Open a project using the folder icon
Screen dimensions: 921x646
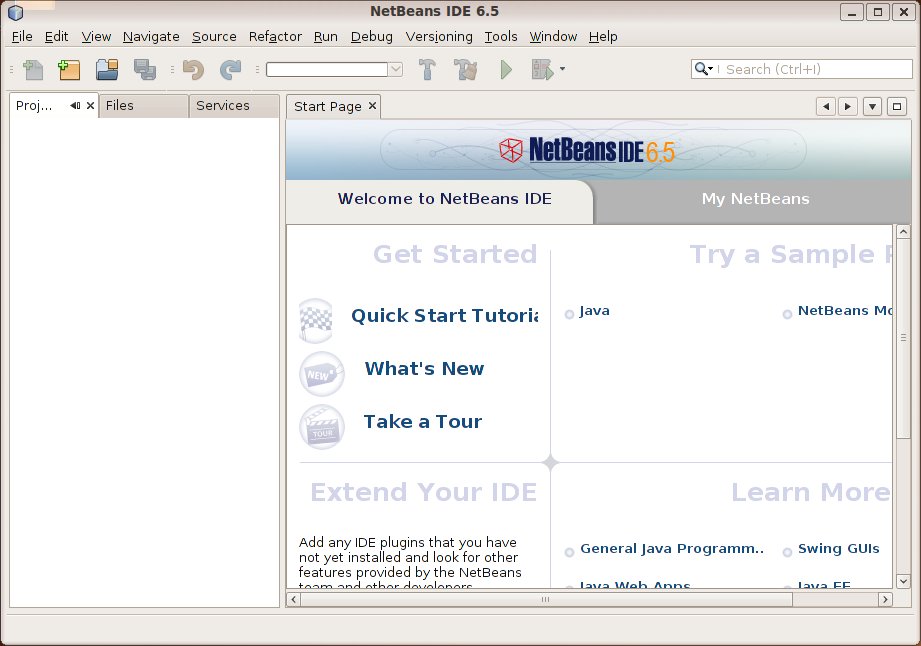coord(107,69)
